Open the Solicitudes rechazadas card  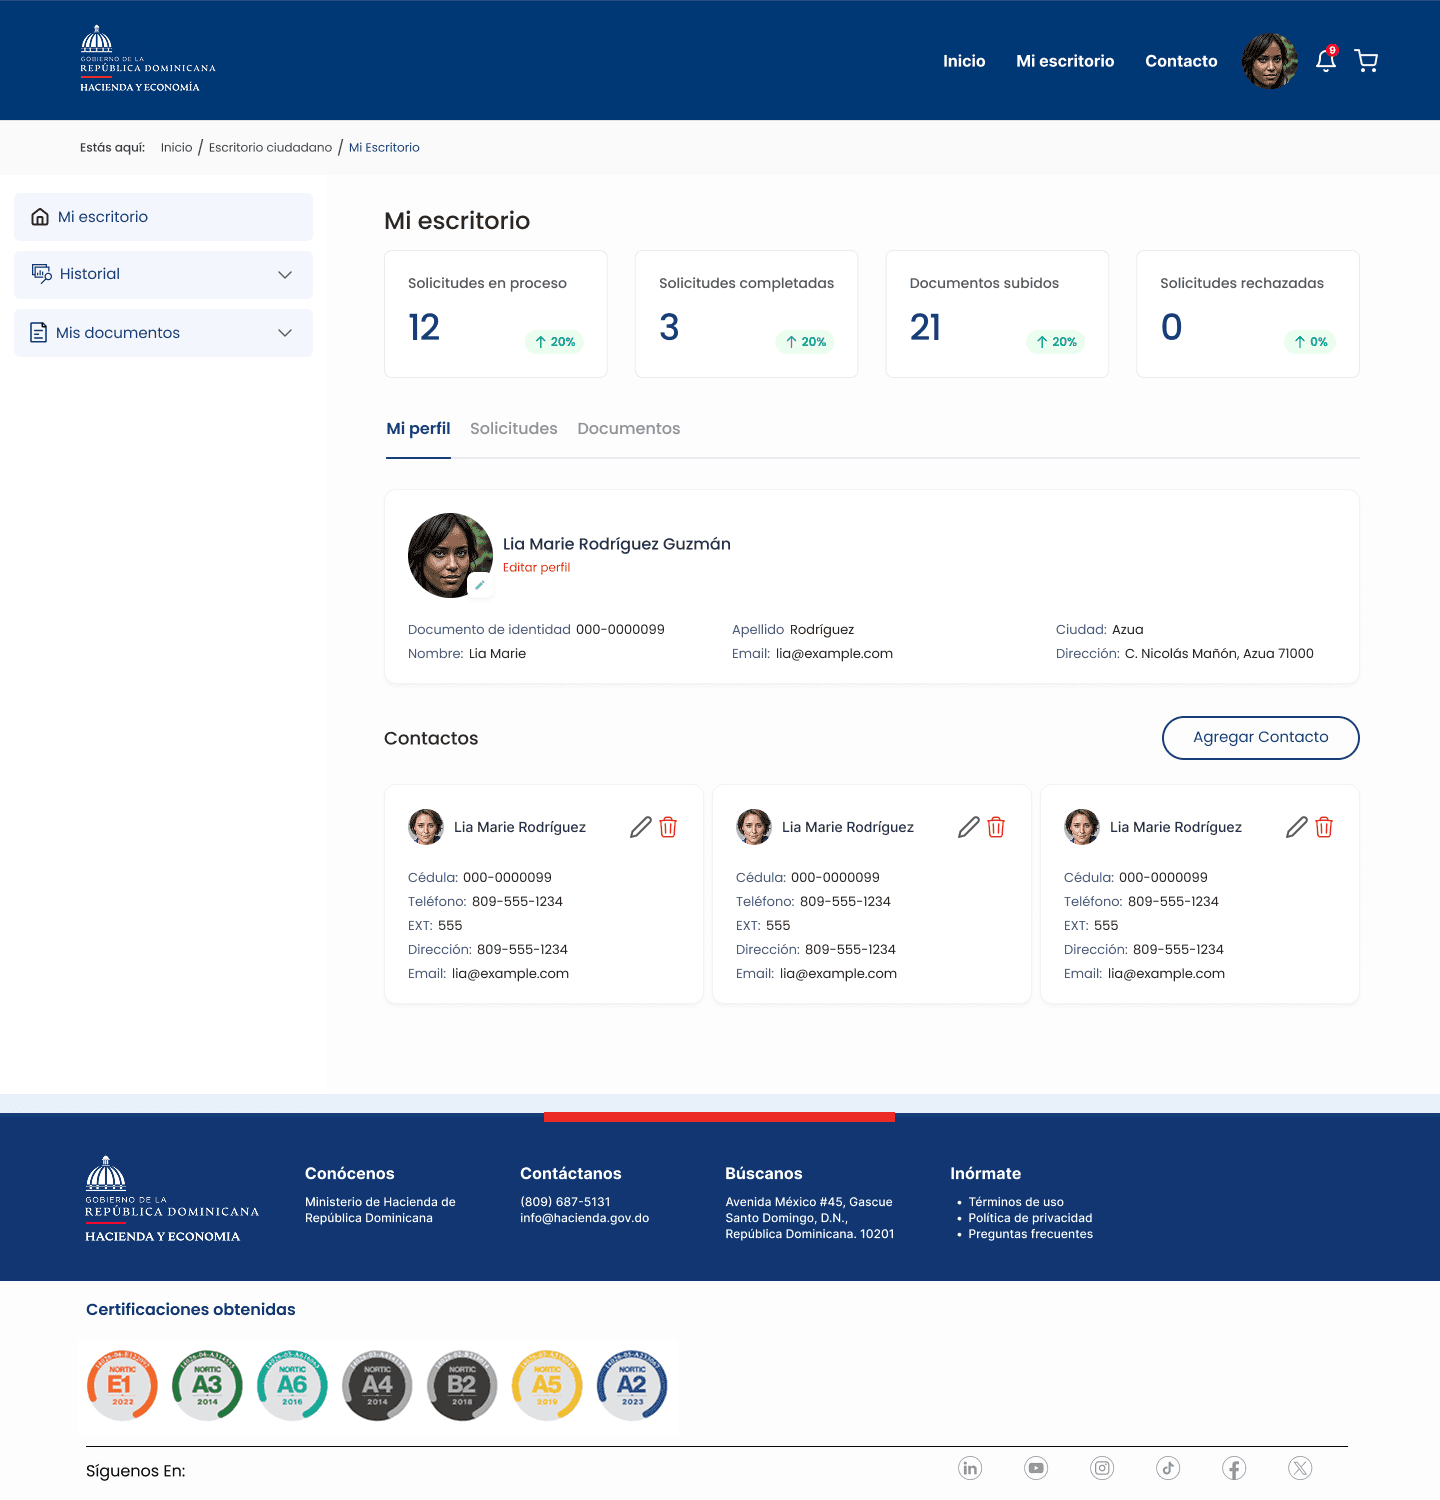click(1248, 314)
